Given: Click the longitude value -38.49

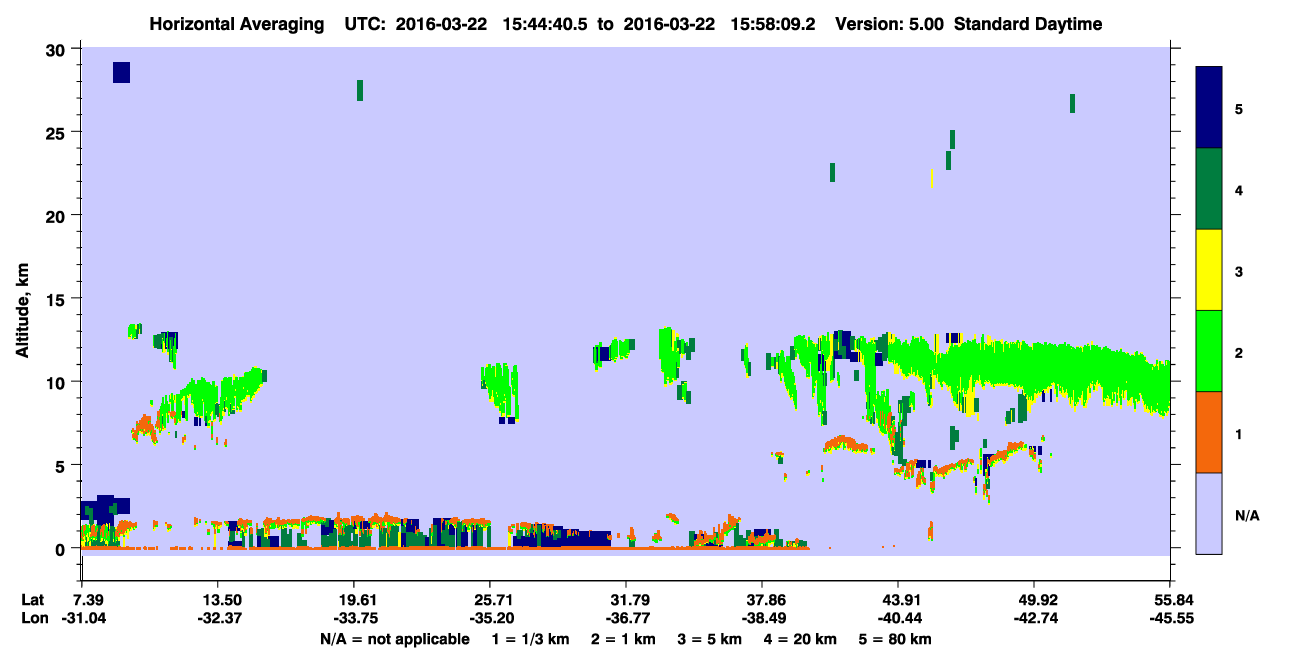Looking at the screenshot, I should (x=762, y=618).
